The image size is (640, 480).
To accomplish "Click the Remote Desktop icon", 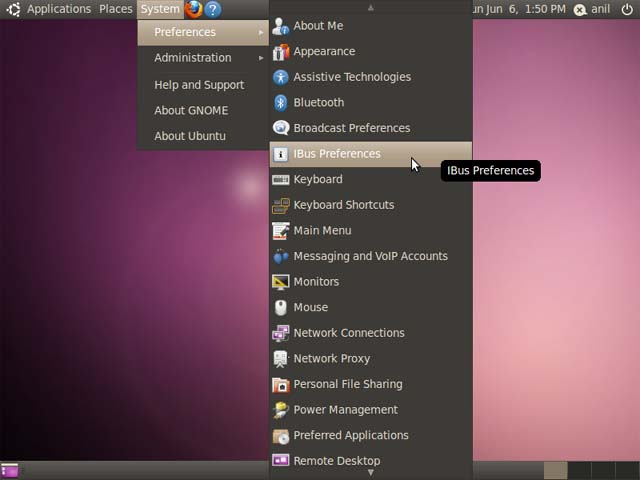I will pos(281,460).
